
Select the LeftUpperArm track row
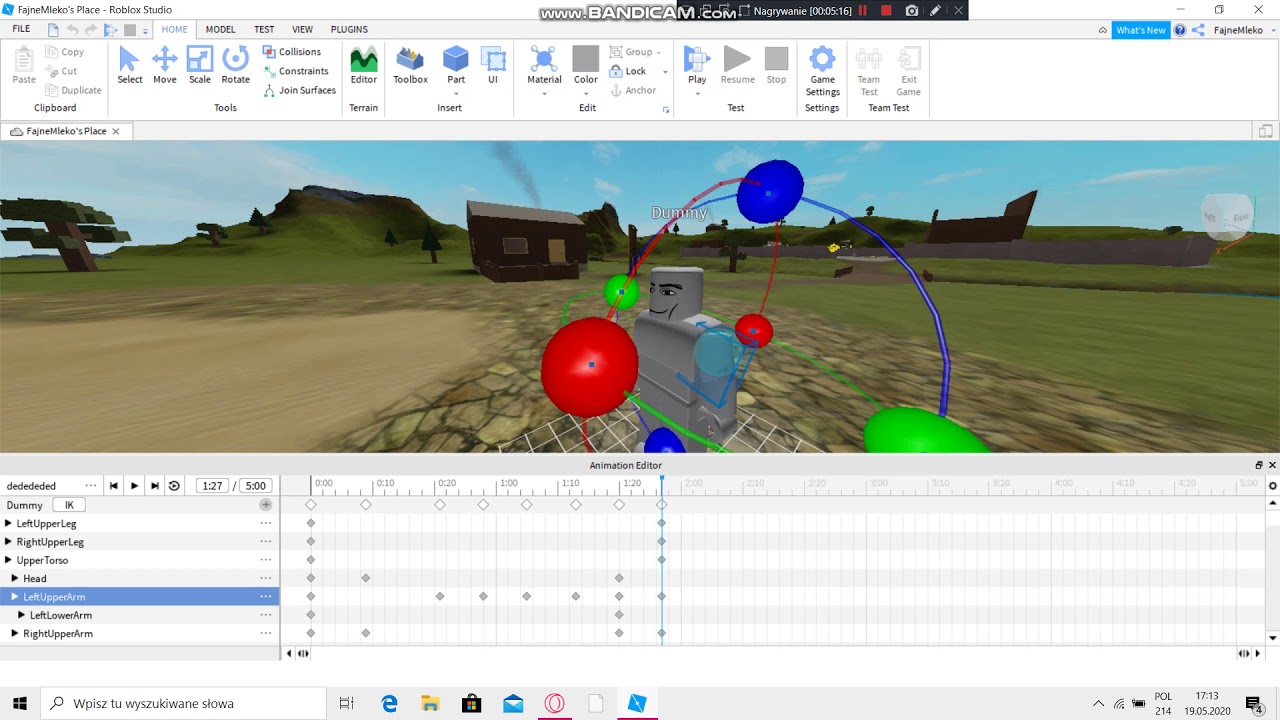click(x=139, y=597)
